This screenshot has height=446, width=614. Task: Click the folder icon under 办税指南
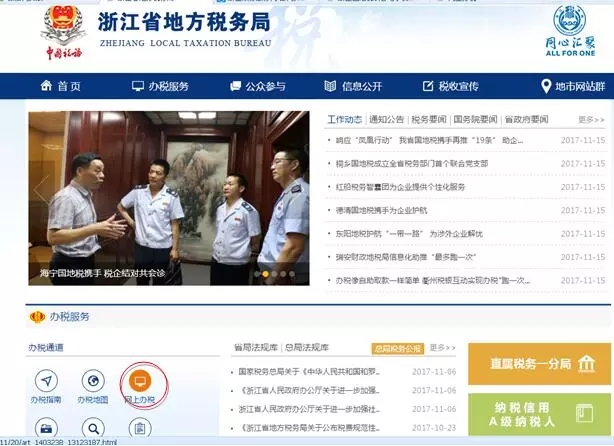(x=46, y=428)
